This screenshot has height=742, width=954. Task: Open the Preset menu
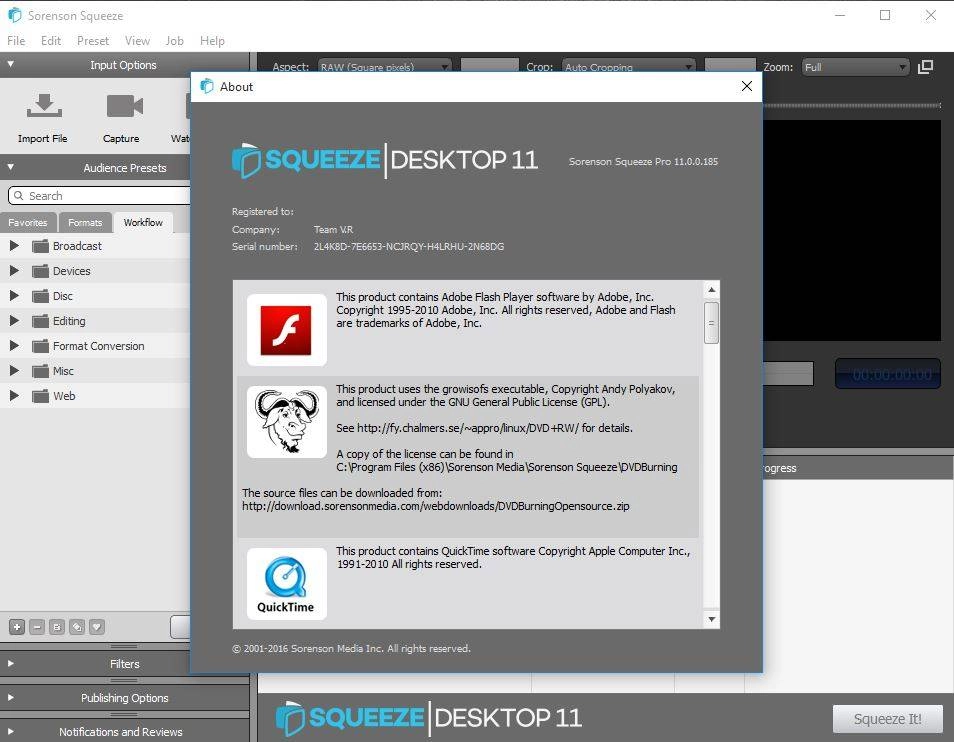[93, 41]
